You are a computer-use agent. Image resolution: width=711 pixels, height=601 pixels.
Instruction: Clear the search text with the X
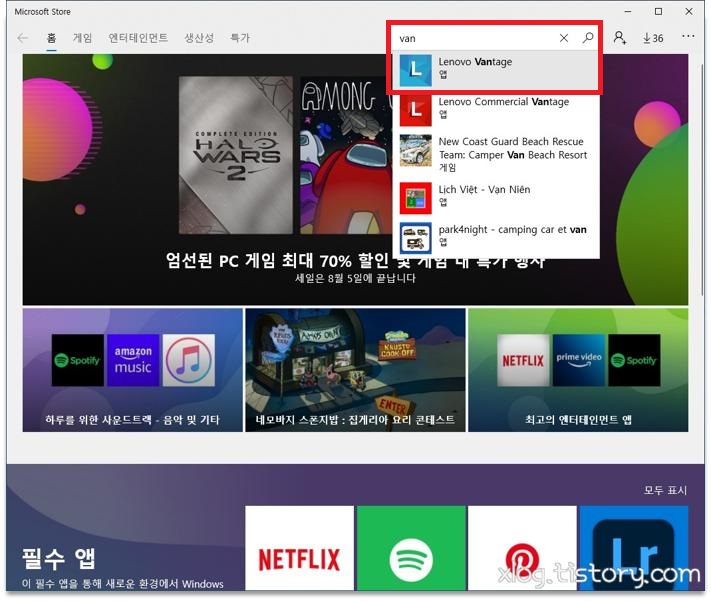pyautogui.click(x=564, y=38)
